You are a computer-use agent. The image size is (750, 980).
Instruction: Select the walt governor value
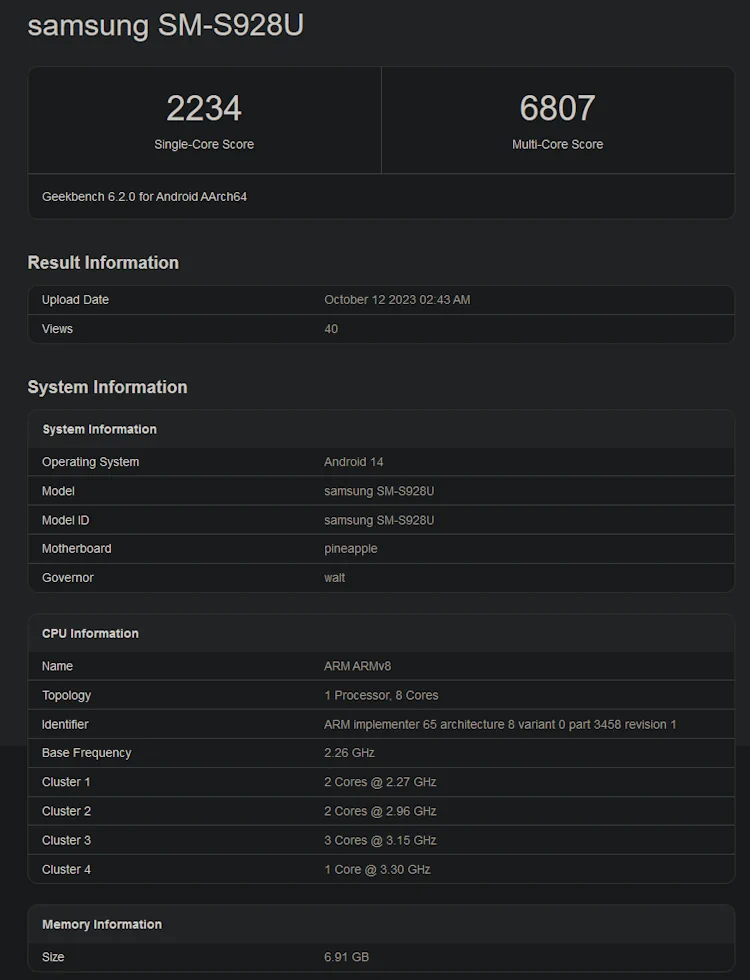334,578
